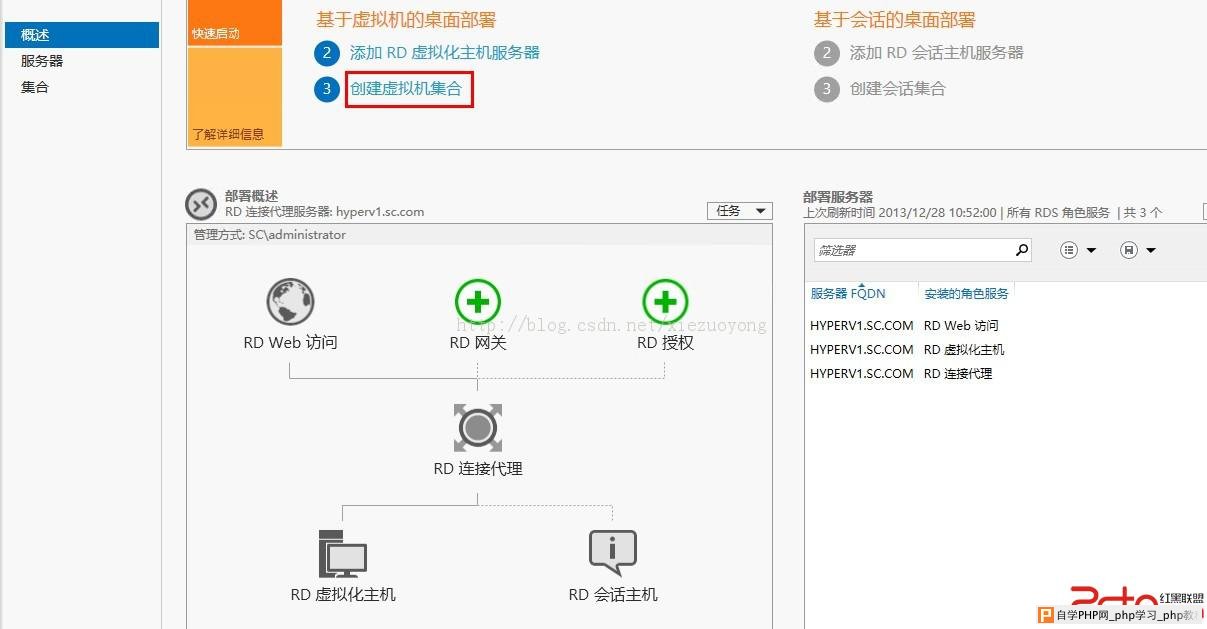1207x629 pixels.
Task: Select 概述 in the left navigation
Action: pyautogui.click(x=82, y=35)
